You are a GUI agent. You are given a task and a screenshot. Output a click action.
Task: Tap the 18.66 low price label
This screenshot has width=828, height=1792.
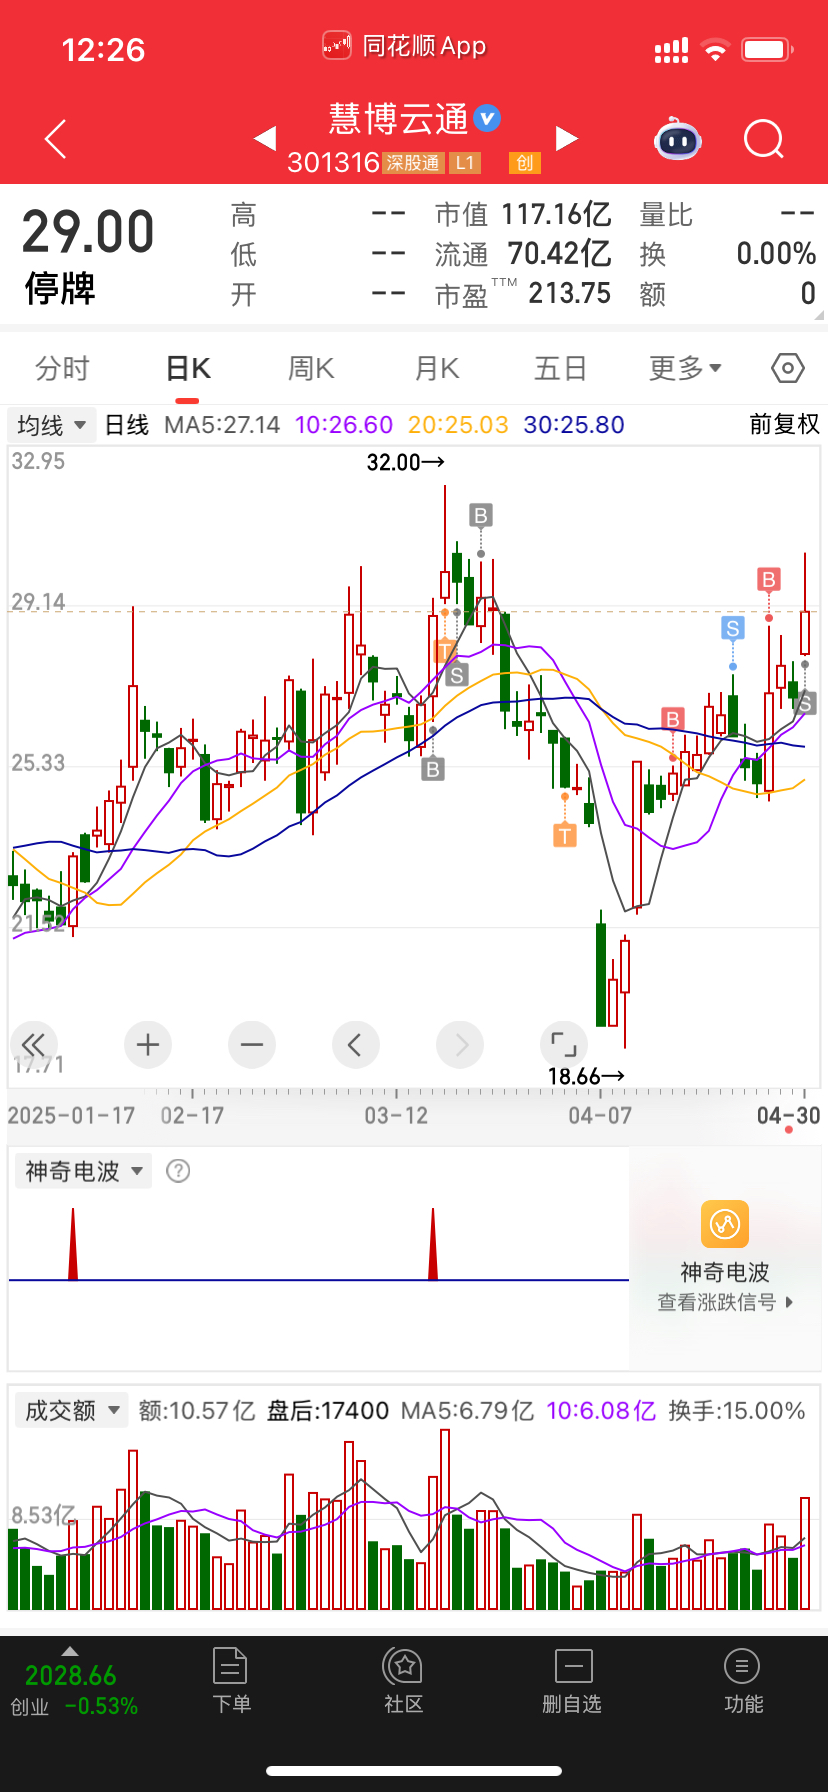coord(586,1076)
